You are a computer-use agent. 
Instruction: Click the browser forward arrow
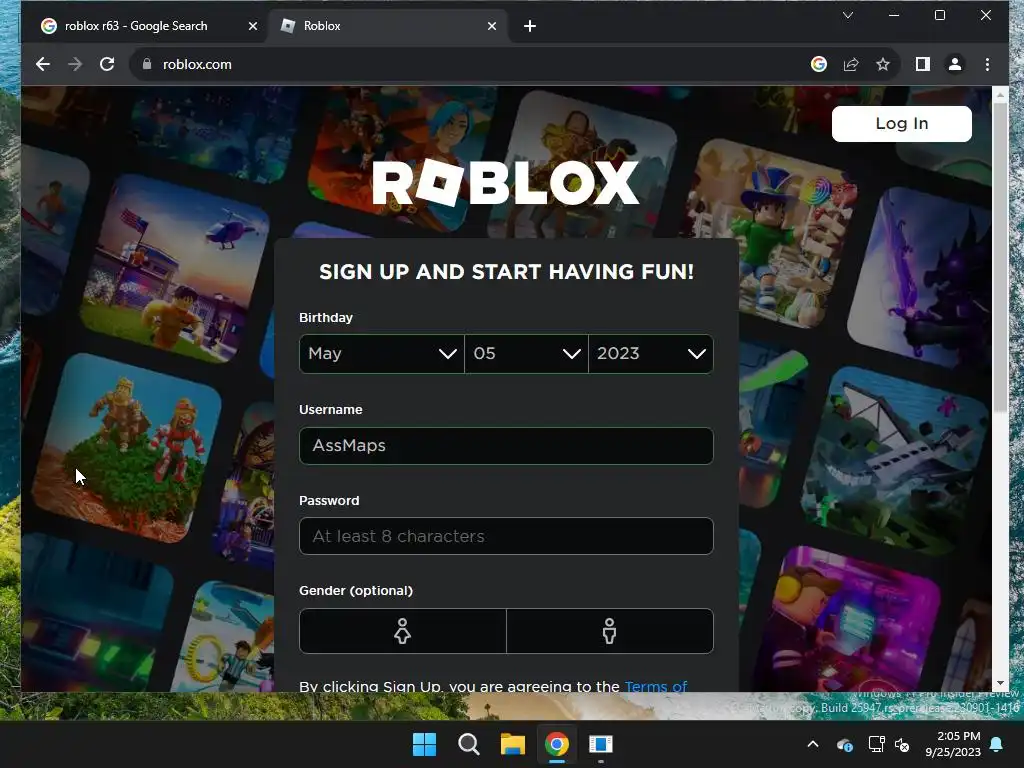click(75, 64)
